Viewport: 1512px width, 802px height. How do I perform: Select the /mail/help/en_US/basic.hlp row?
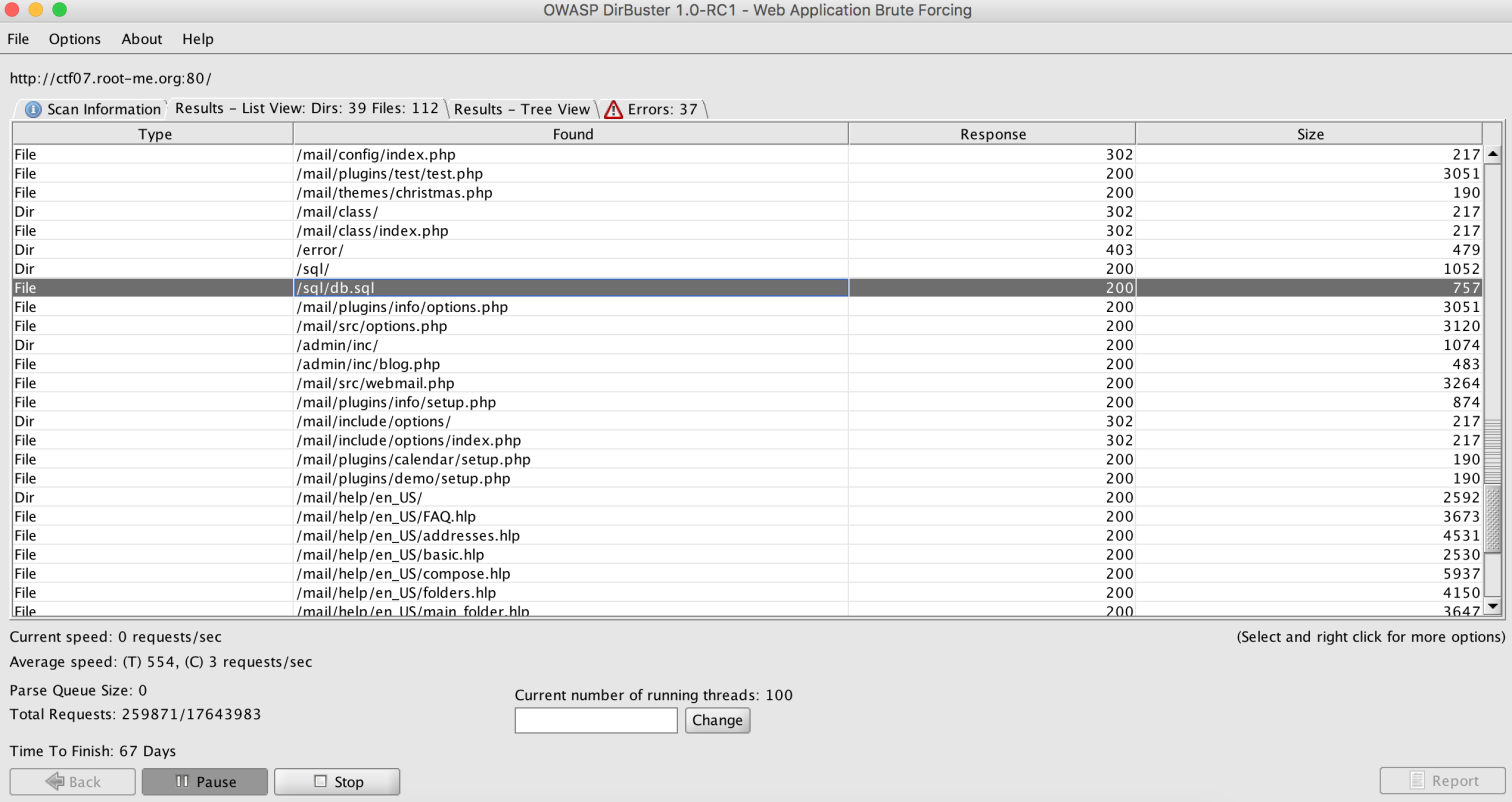747,554
